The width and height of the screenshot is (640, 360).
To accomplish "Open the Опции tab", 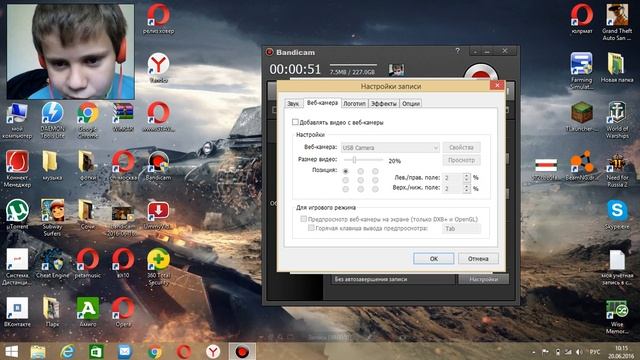I will click(x=411, y=104).
